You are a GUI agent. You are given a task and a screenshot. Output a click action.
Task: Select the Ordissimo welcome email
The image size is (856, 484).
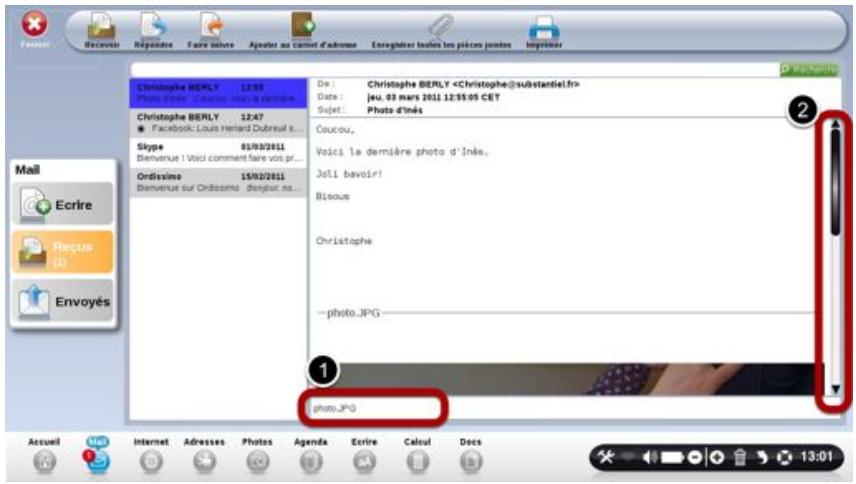[218, 182]
